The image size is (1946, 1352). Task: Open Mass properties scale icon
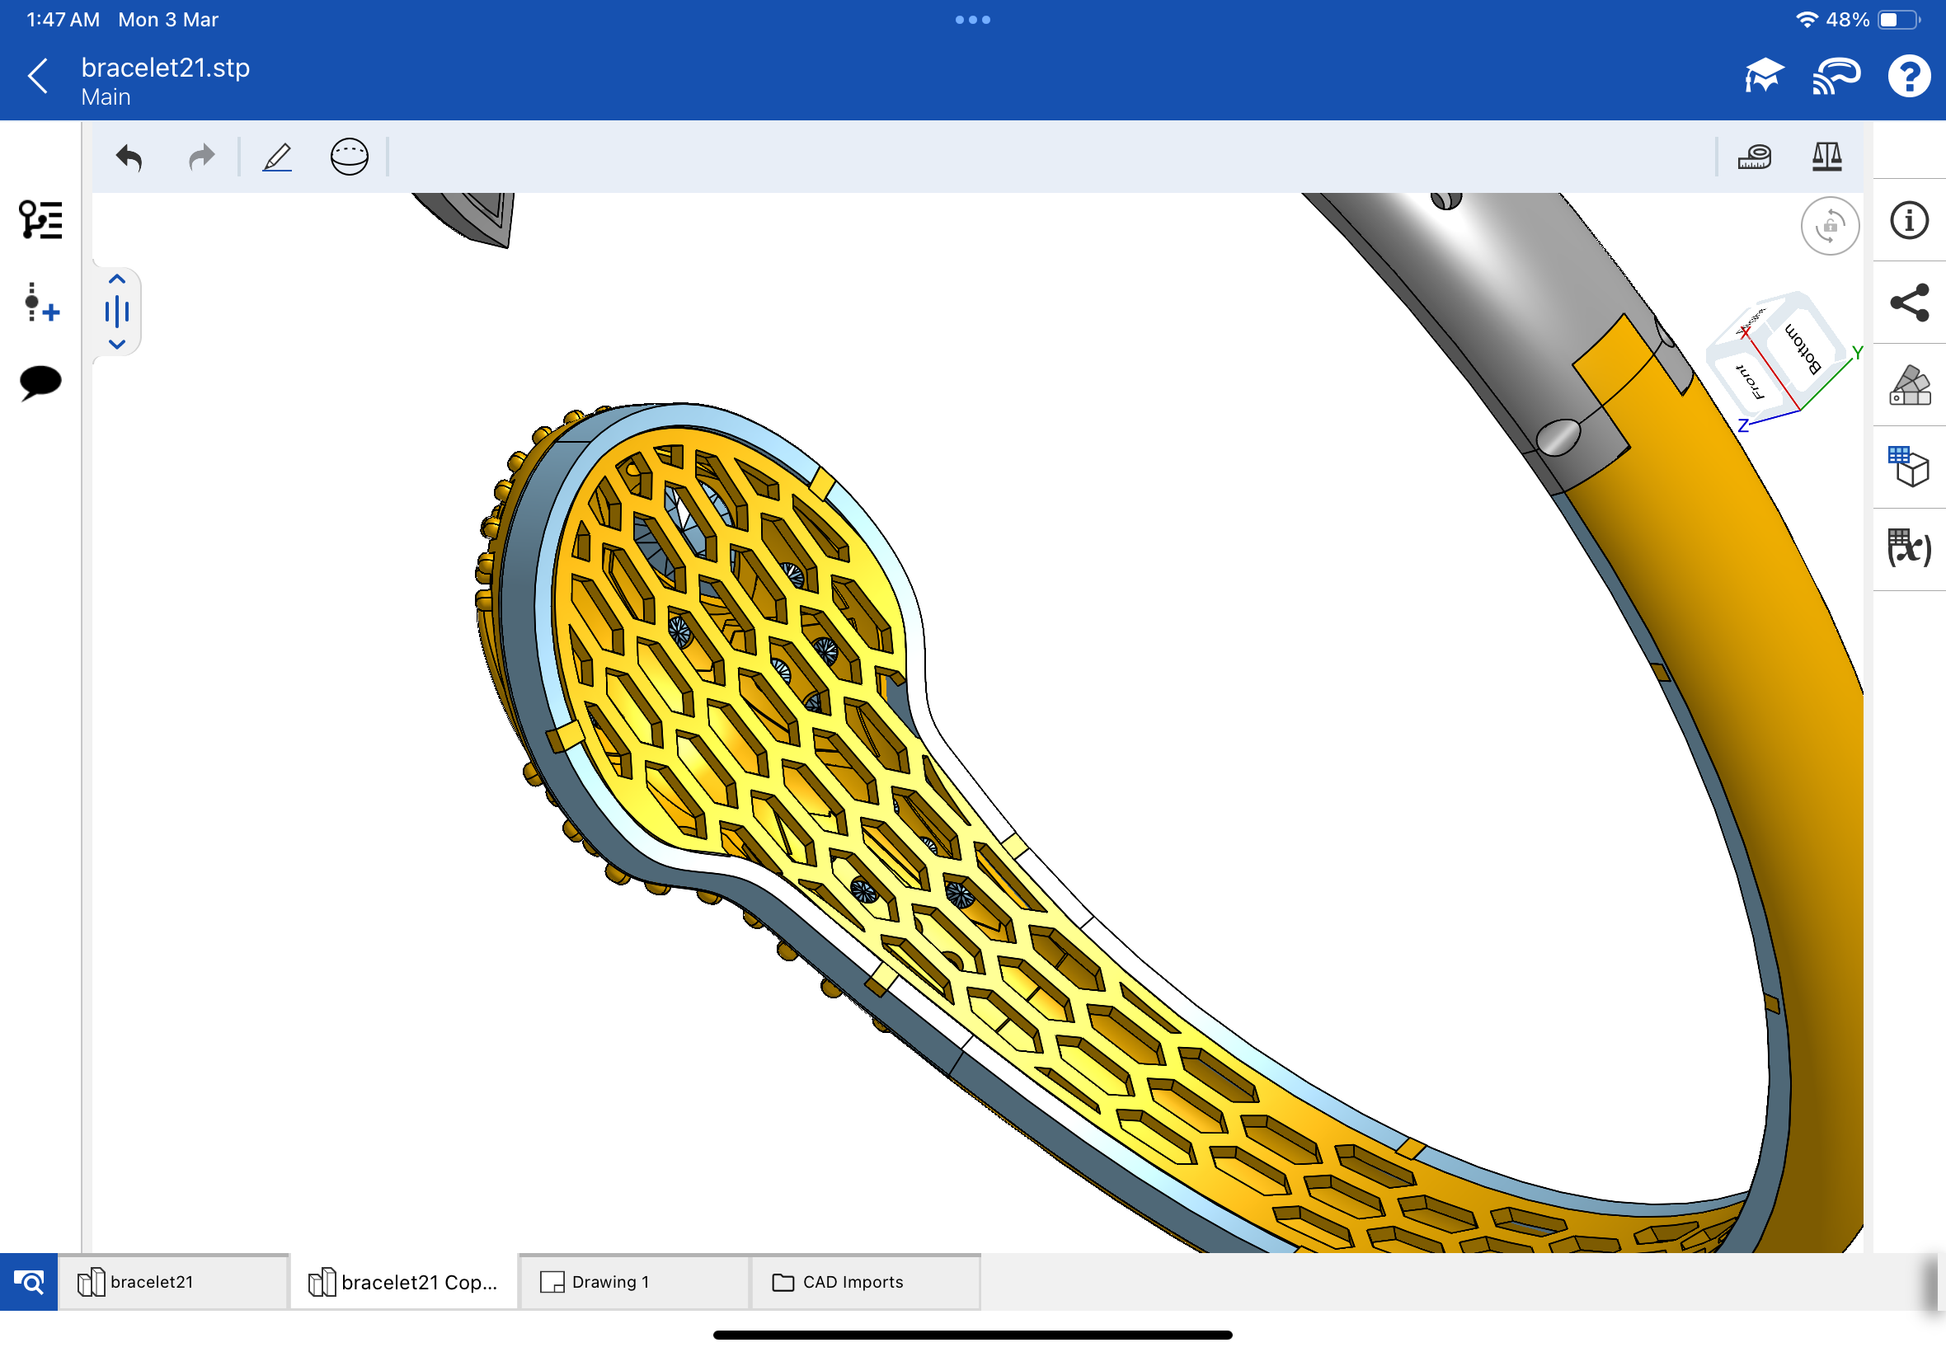tap(1826, 157)
